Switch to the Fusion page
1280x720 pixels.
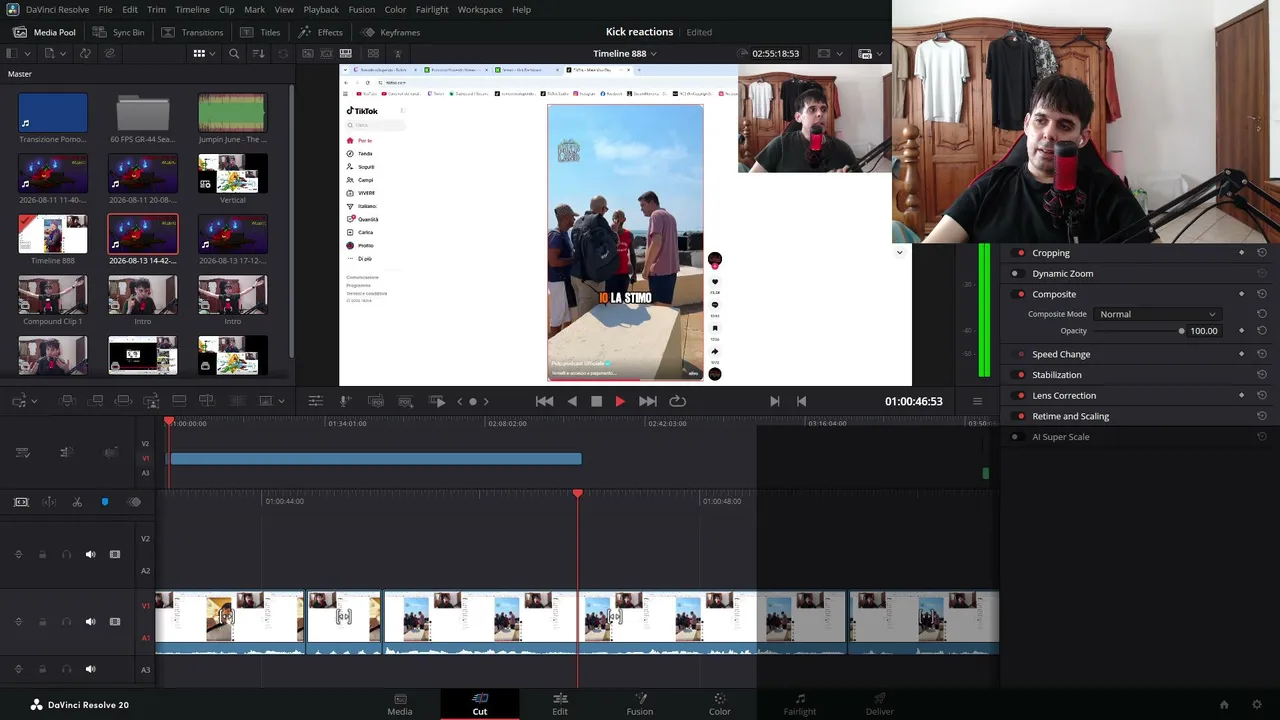[640, 704]
